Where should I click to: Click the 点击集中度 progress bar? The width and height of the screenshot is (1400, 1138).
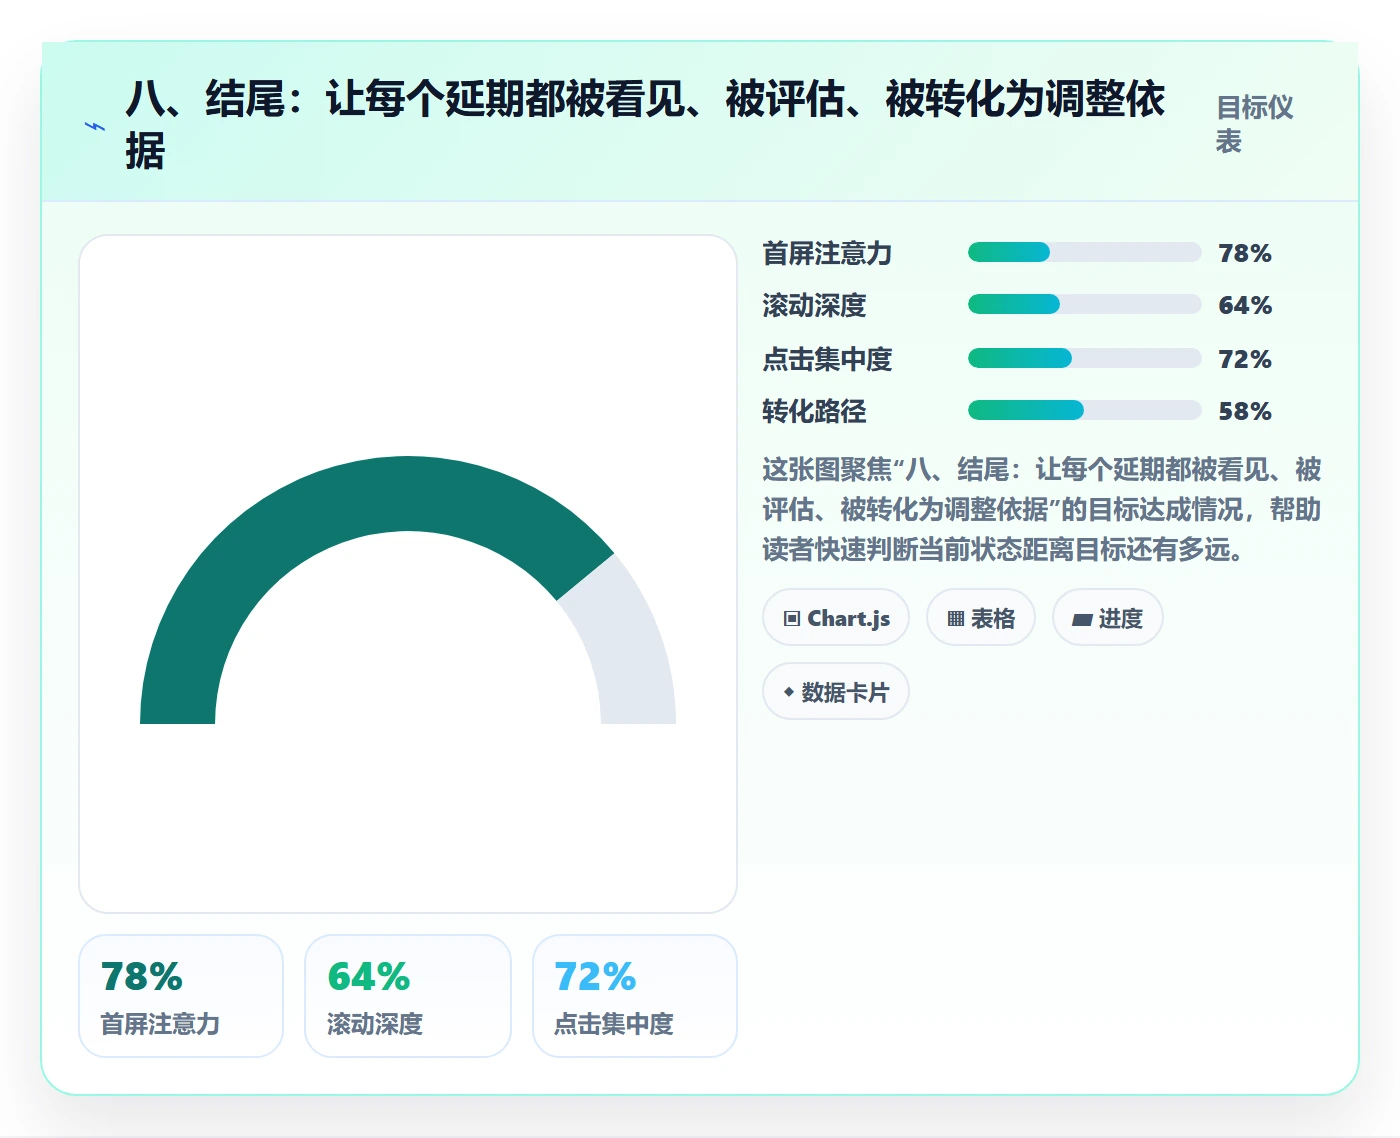tap(1084, 358)
